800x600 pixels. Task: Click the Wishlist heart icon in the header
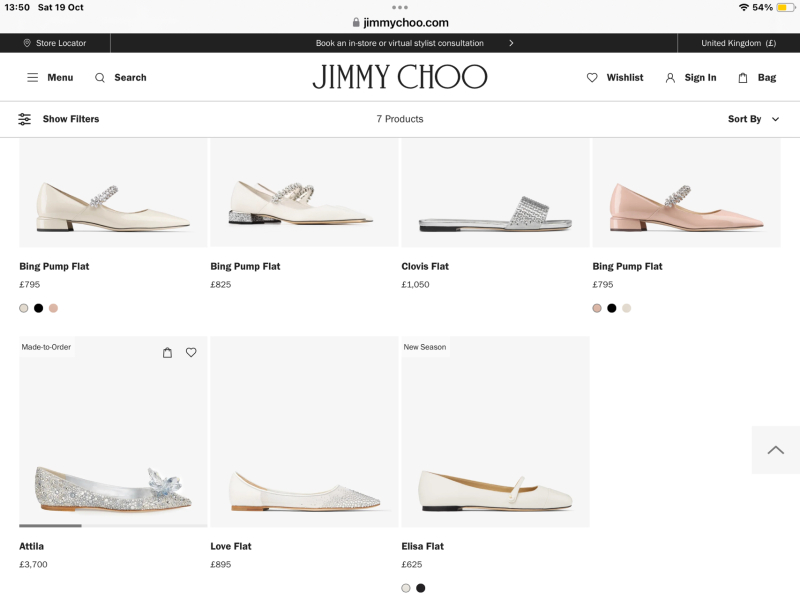click(x=591, y=77)
